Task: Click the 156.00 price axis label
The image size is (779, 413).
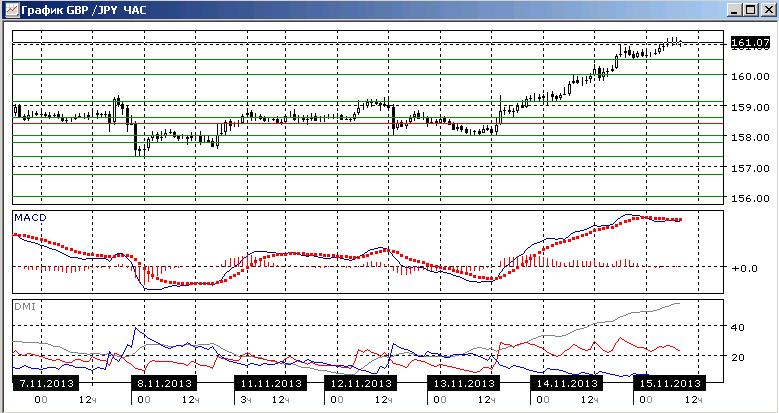Action: (x=750, y=198)
